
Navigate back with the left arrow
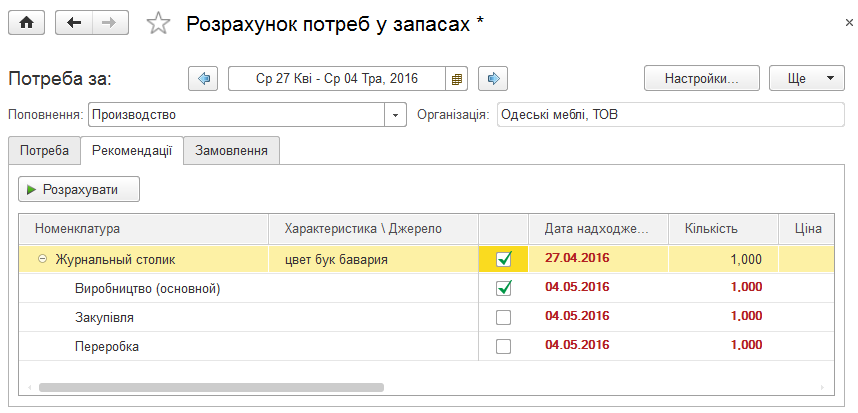(74, 22)
